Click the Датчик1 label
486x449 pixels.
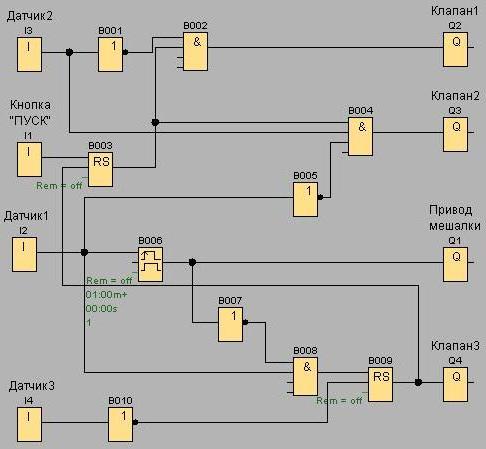pos(26,216)
